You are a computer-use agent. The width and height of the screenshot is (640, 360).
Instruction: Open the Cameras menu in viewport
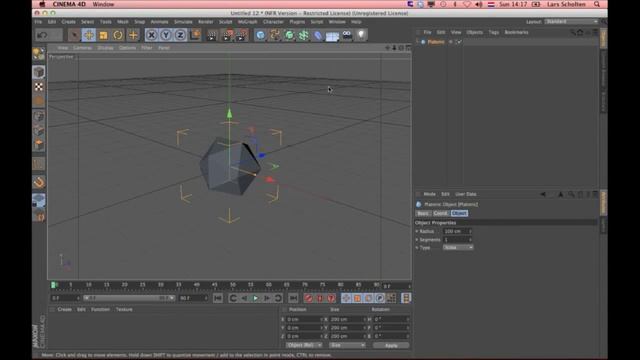82,48
